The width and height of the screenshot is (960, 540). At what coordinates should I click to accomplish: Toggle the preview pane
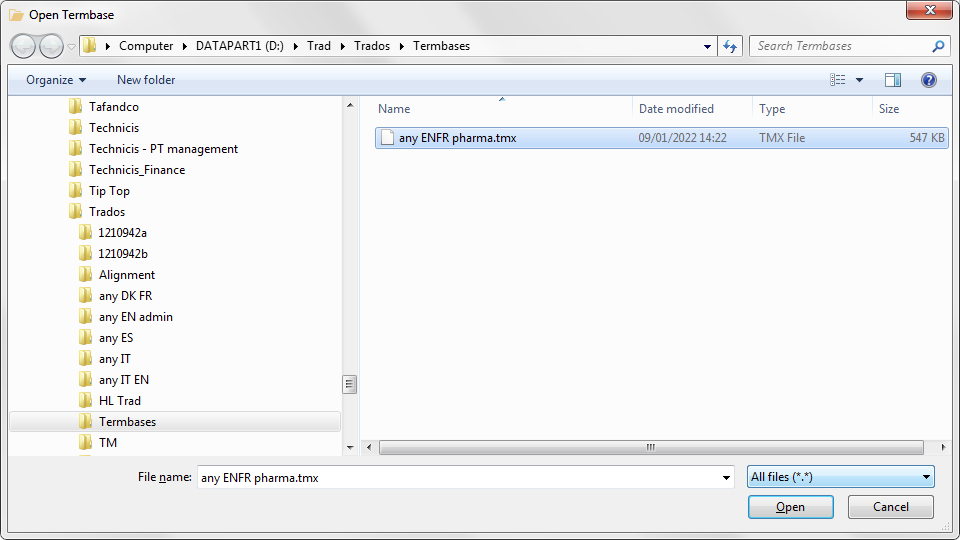[x=893, y=80]
